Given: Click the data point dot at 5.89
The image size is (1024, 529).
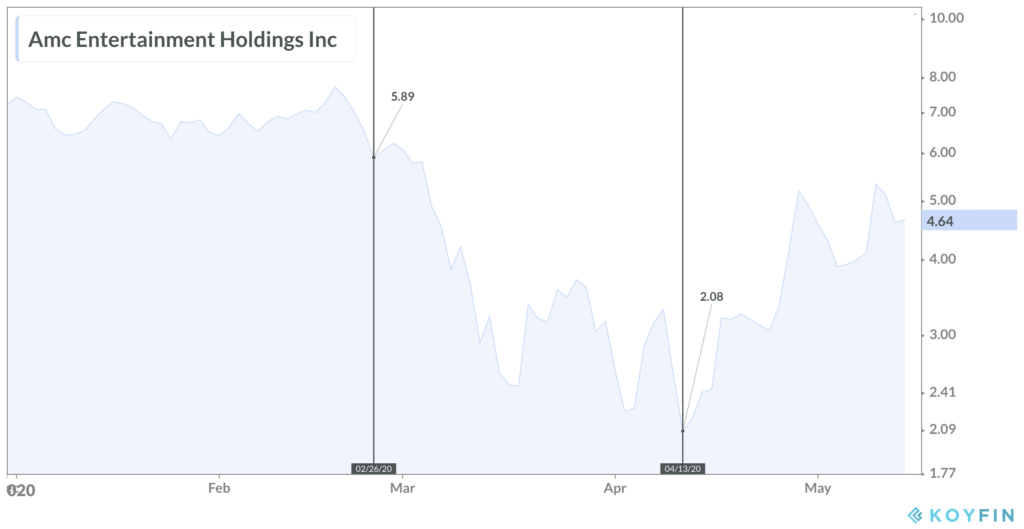Looking at the screenshot, I should (373, 157).
